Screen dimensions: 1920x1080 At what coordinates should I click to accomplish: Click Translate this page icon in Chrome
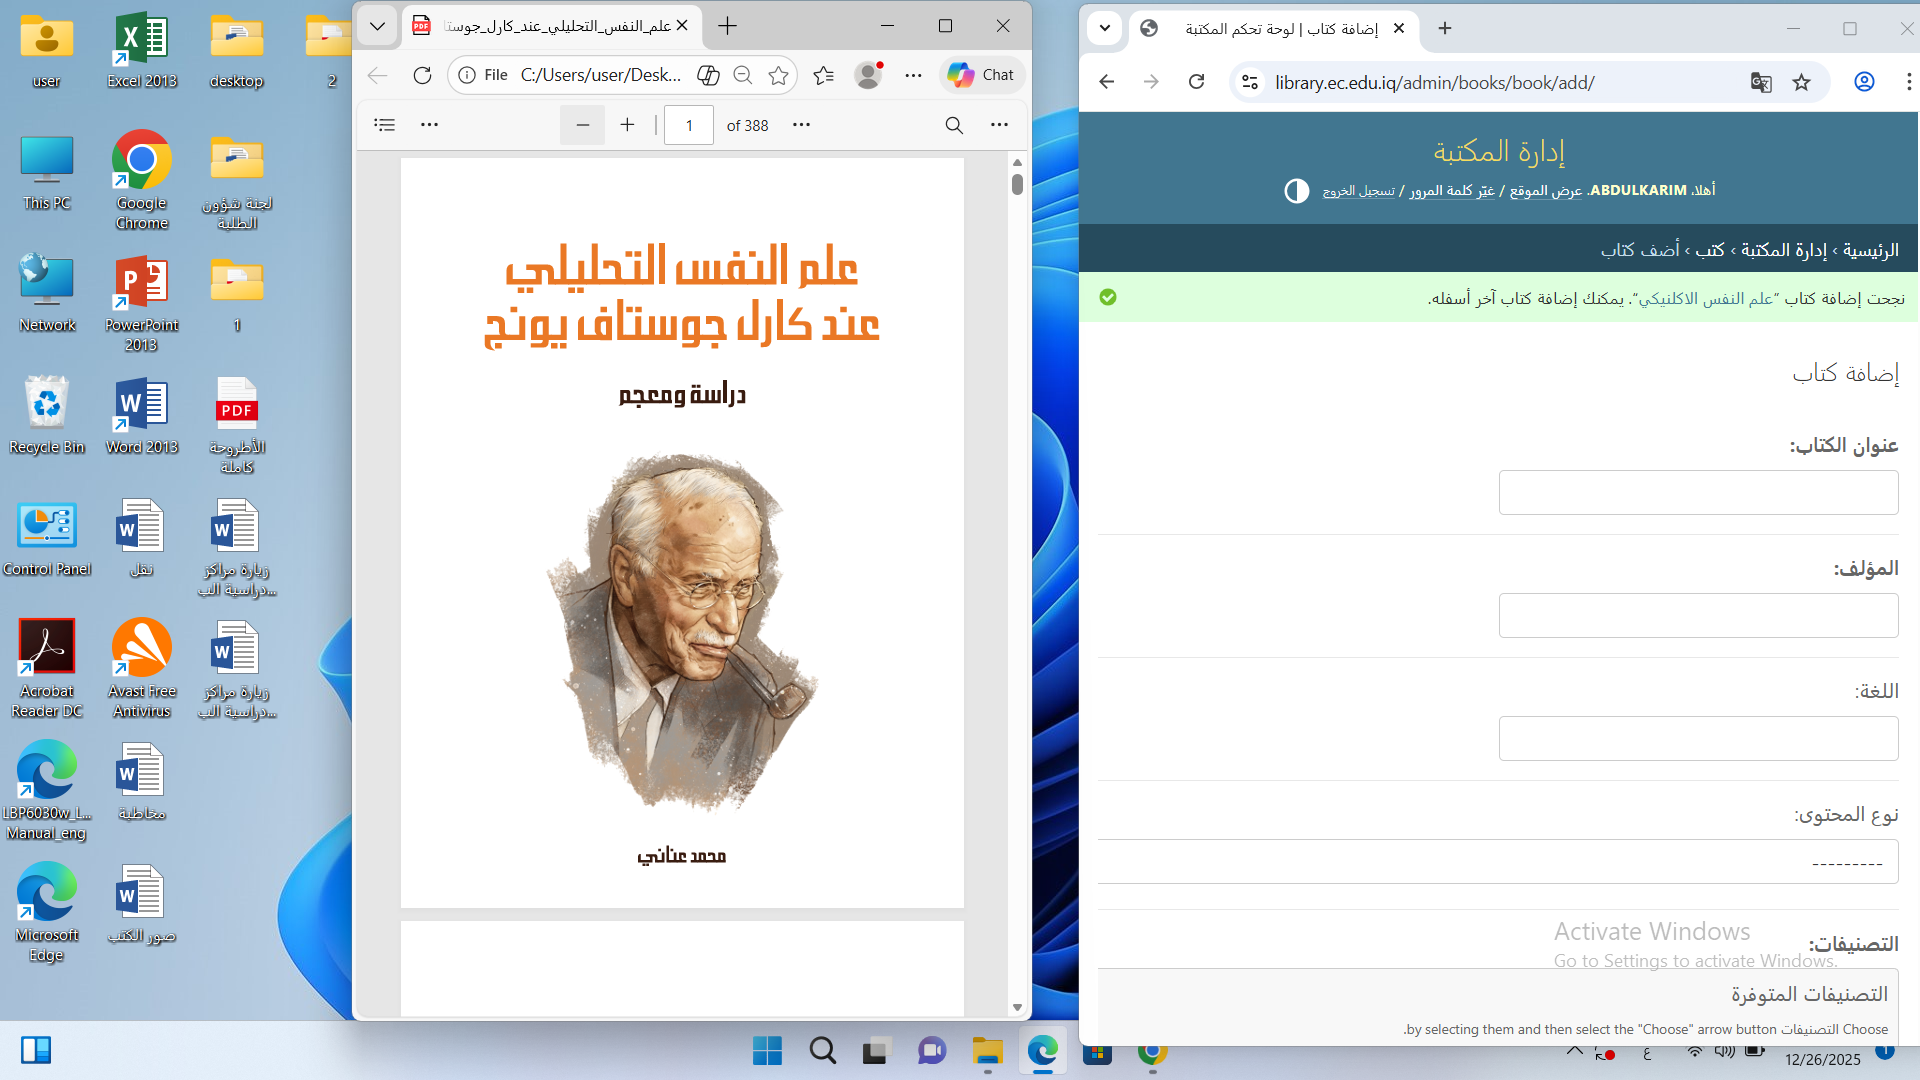[x=1761, y=82]
